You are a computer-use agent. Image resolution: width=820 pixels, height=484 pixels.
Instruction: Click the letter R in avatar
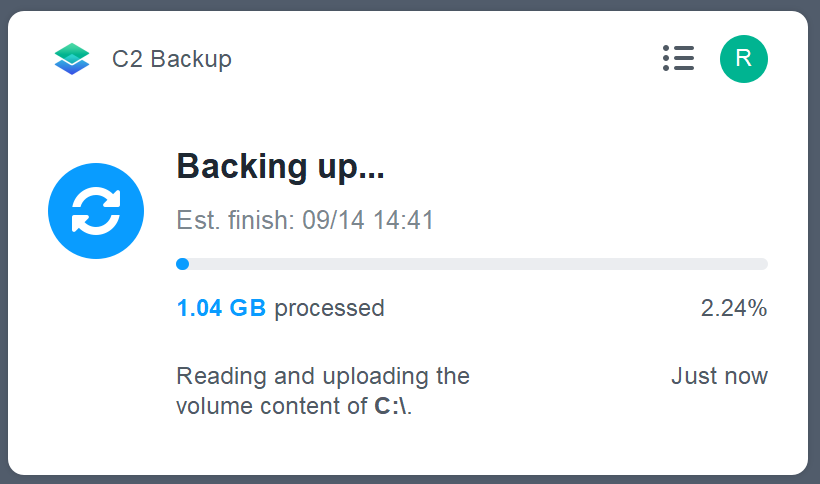tap(744, 58)
